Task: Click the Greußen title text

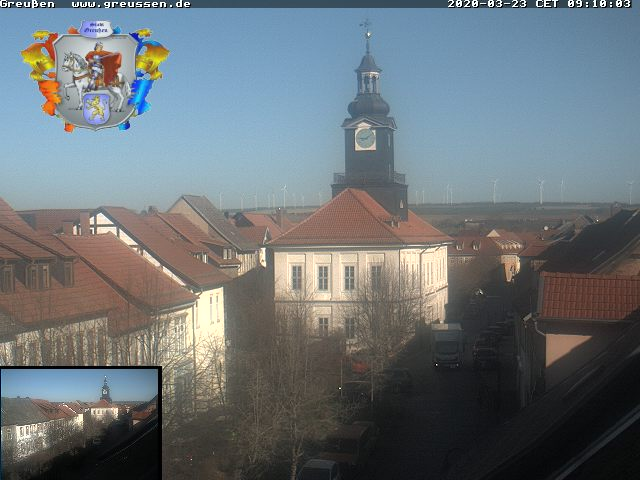Action: (x=27, y=4)
